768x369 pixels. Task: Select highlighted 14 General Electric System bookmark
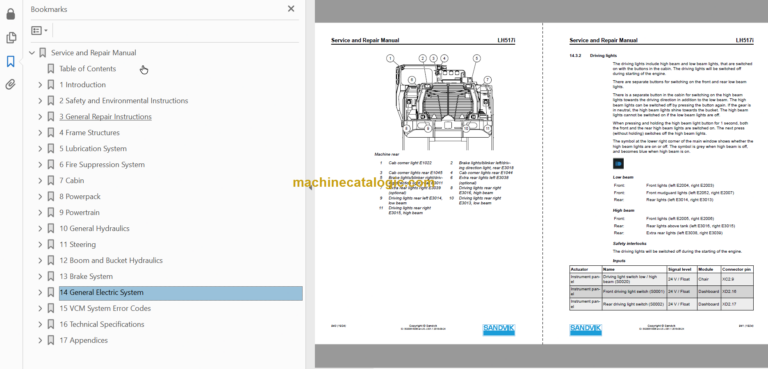point(181,293)
